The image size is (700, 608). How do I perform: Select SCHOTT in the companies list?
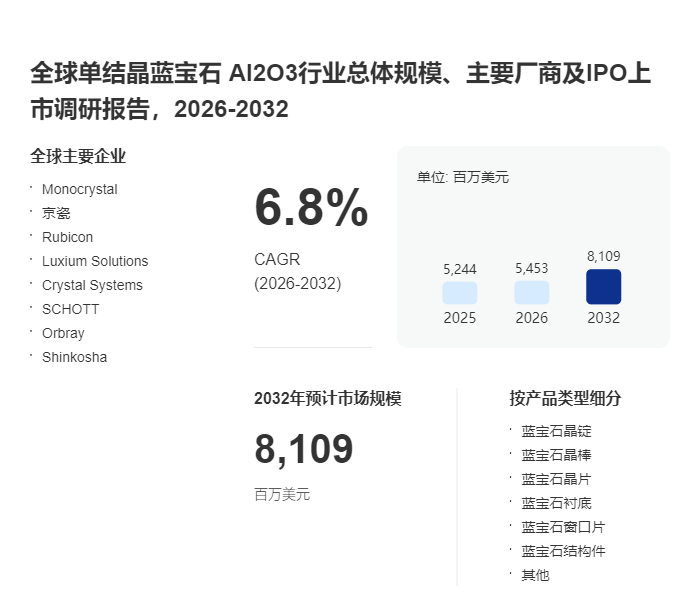(x=71, y=309)
